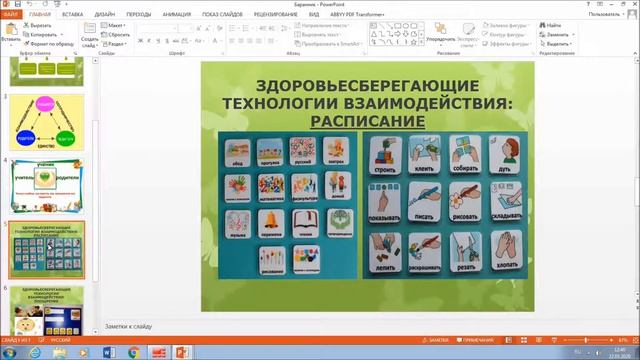Click the status bar language indicator (Русский)
Screen dimensions: 640x360
point(60,340)
